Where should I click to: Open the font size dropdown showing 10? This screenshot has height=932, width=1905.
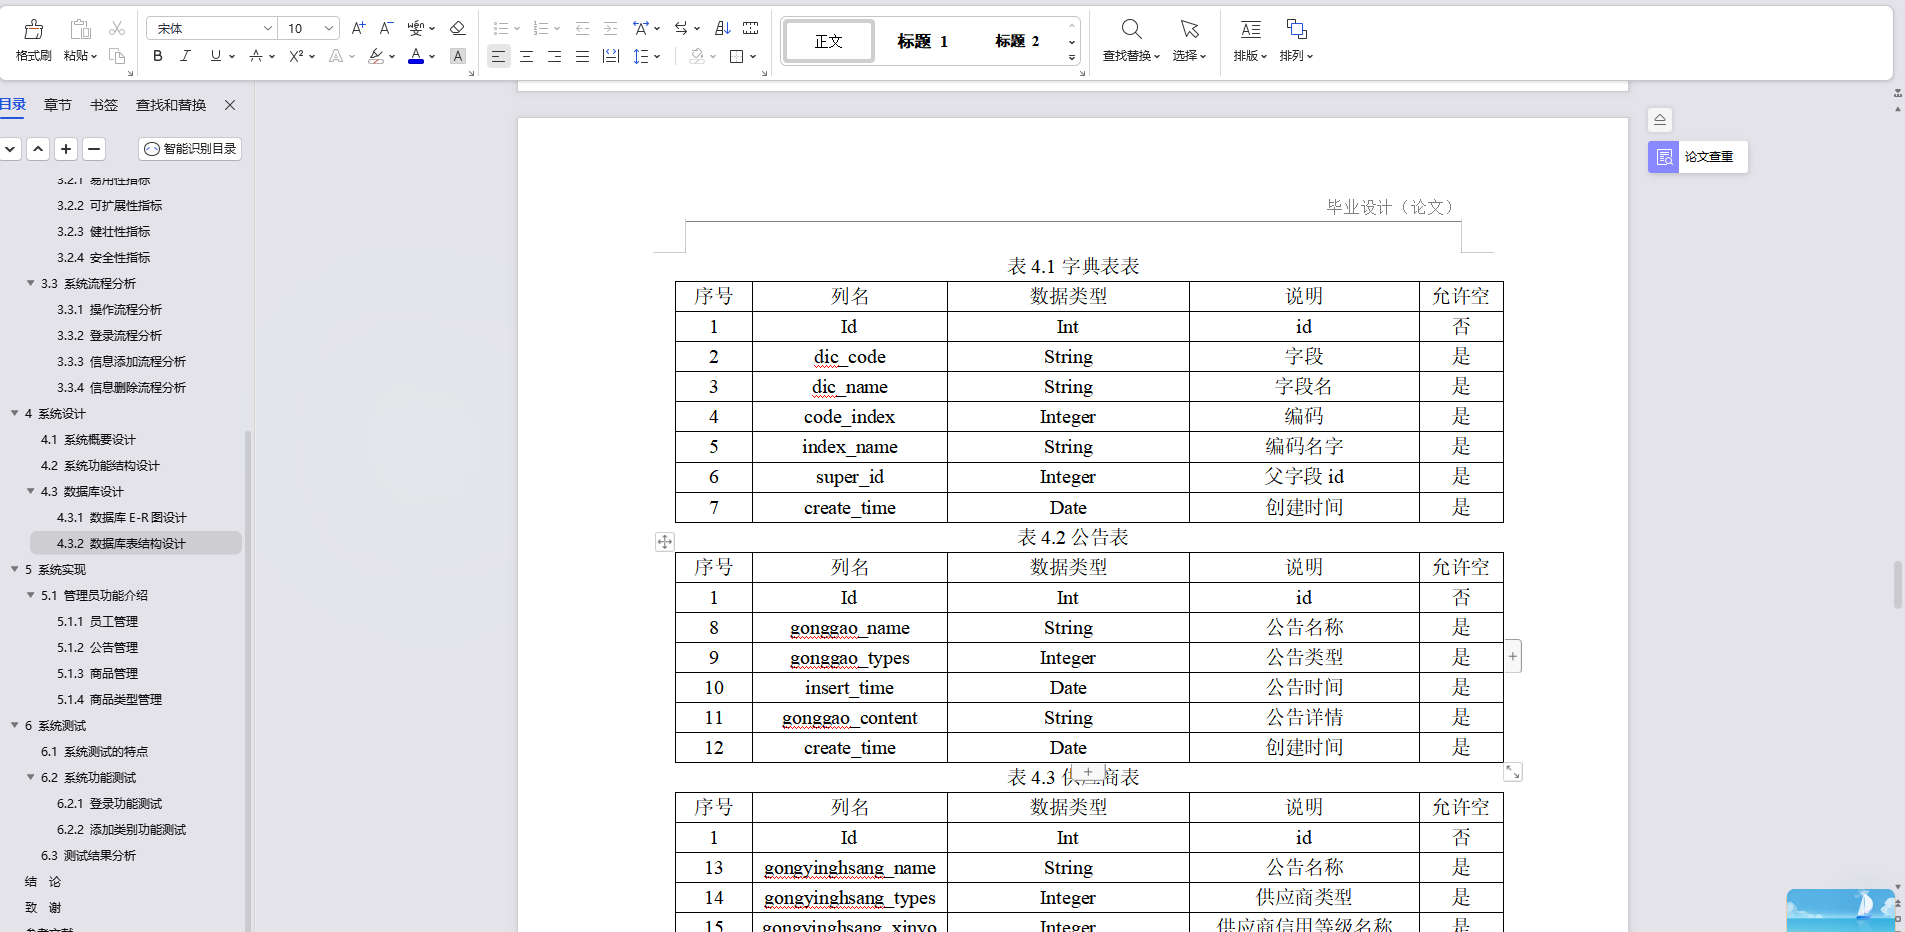coord(305,27)
